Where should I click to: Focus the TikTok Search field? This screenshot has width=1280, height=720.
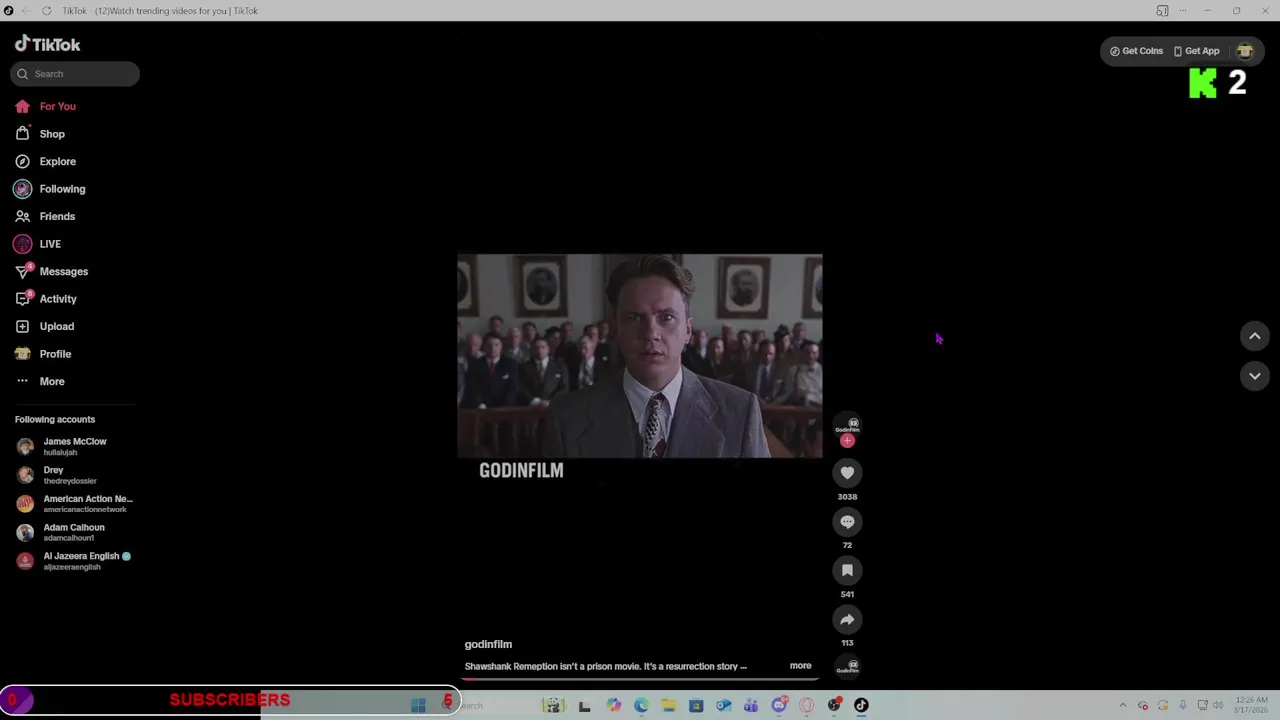[75, 74]
